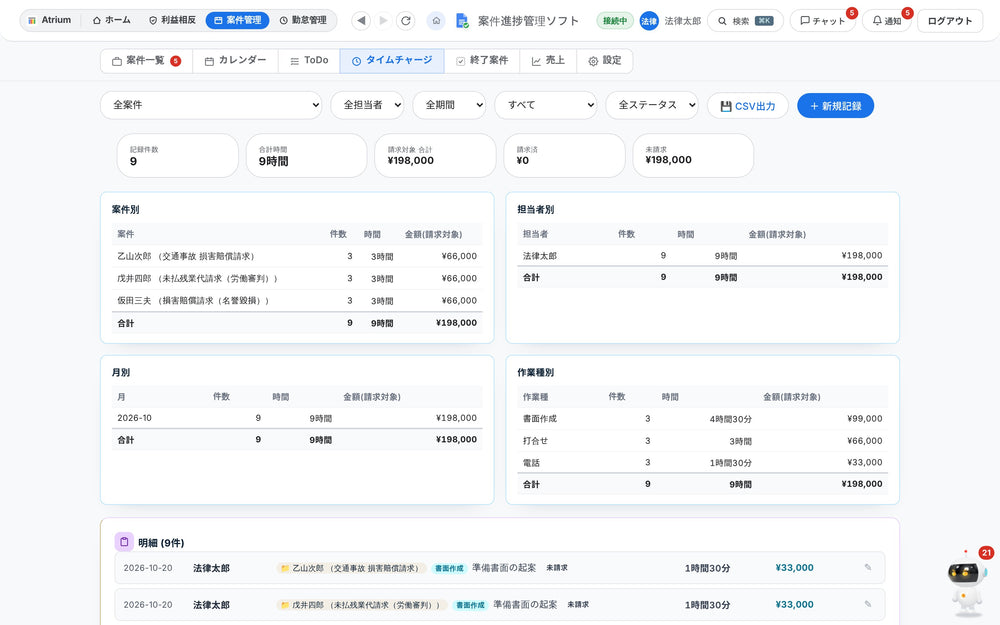This screenshot has width=1000, height=625.
Task: Click the browser back arrow icon
Action: point(362,20)
